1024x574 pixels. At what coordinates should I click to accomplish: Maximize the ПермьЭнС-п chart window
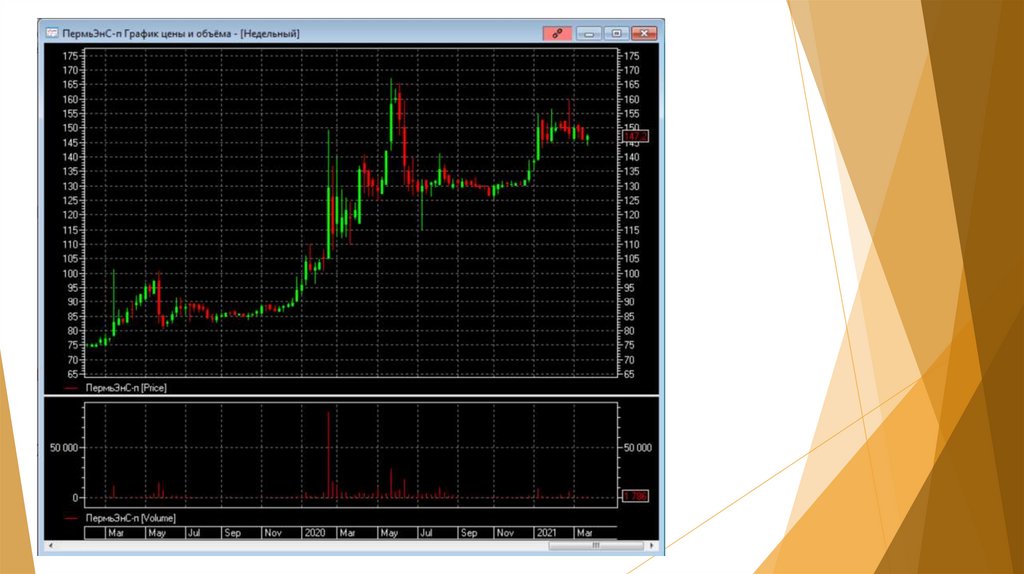coord(617,33)
